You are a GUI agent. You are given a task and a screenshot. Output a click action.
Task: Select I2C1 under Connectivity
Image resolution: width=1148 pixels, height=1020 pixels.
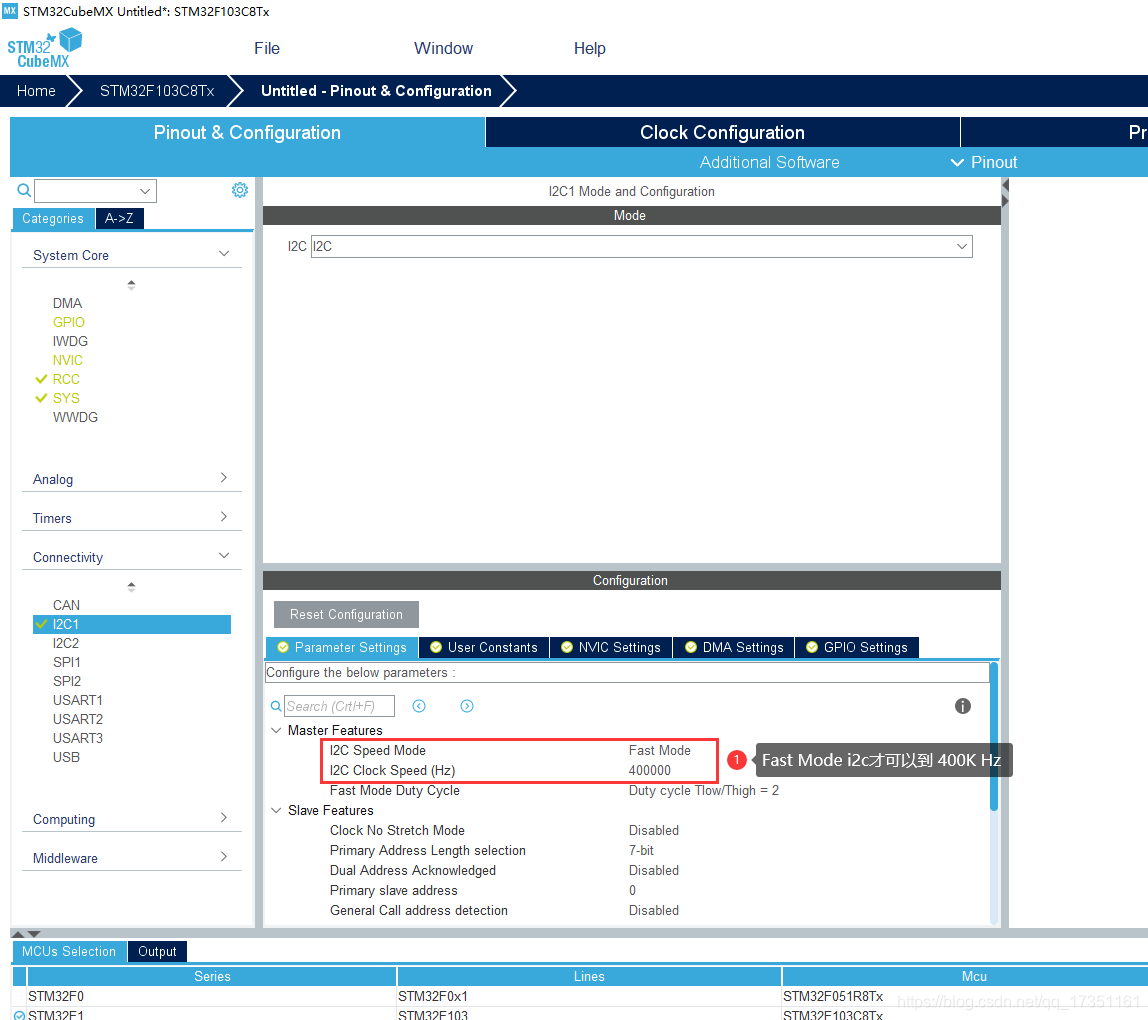point(133,625)
